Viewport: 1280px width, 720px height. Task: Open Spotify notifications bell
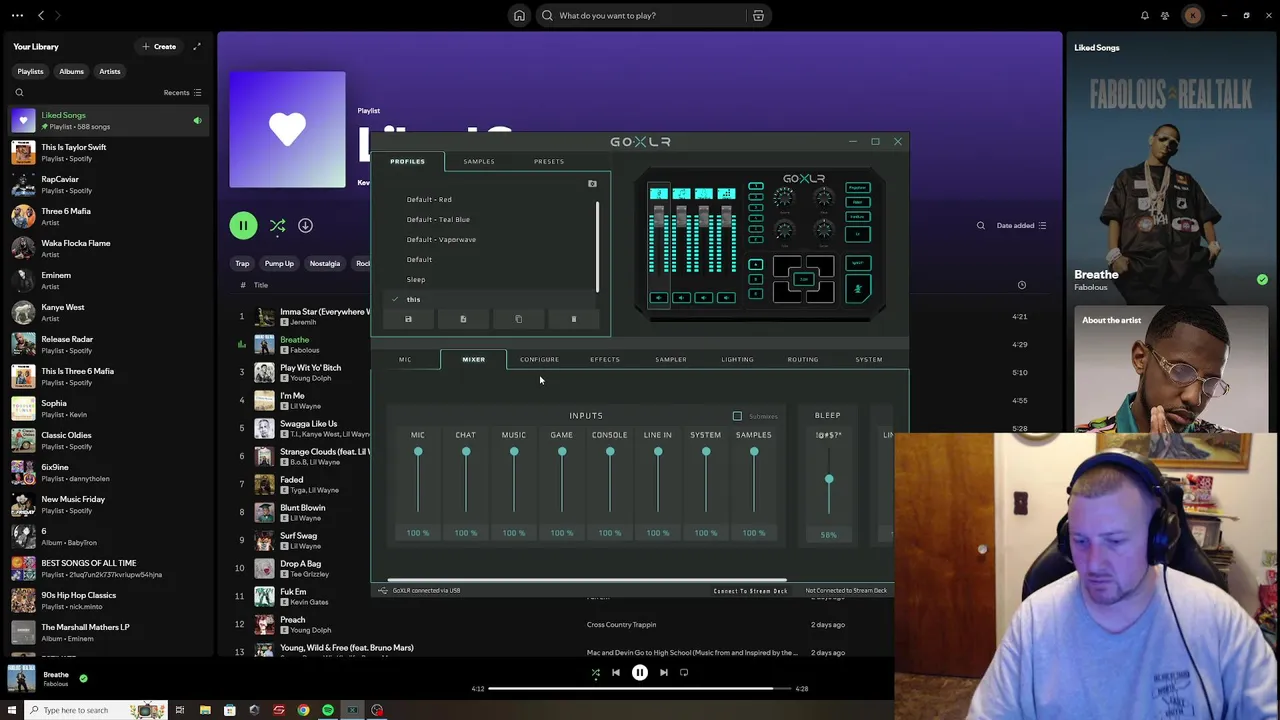[1145, 15]
